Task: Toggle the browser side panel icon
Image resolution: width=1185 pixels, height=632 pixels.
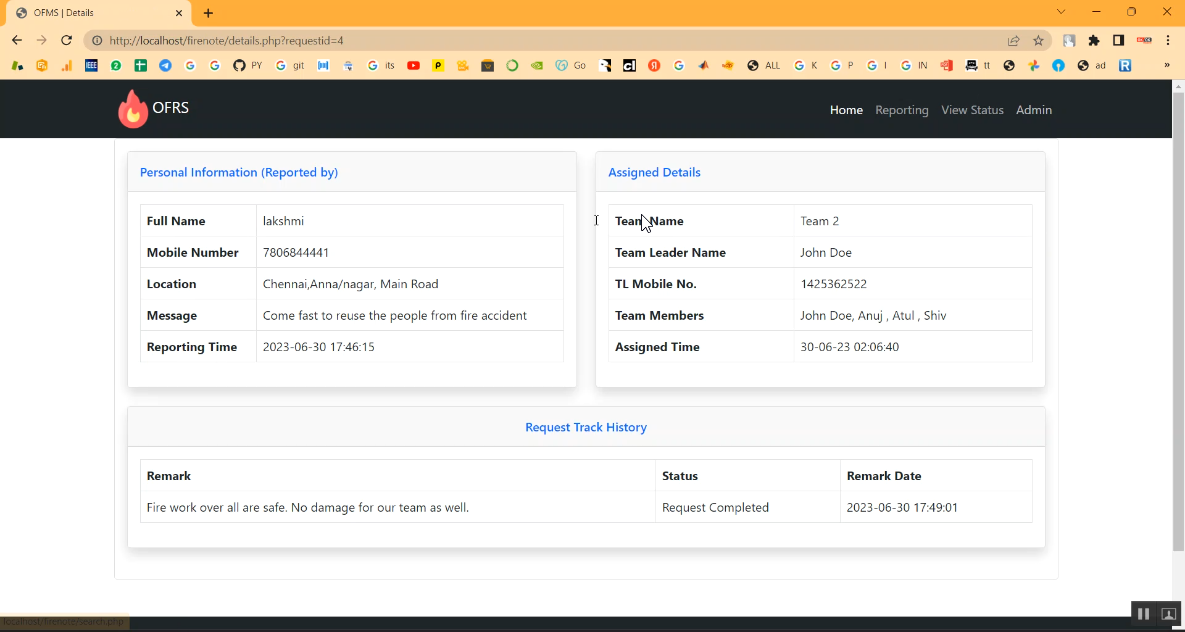Action: pyautogui.click(x=1119, y=41)
